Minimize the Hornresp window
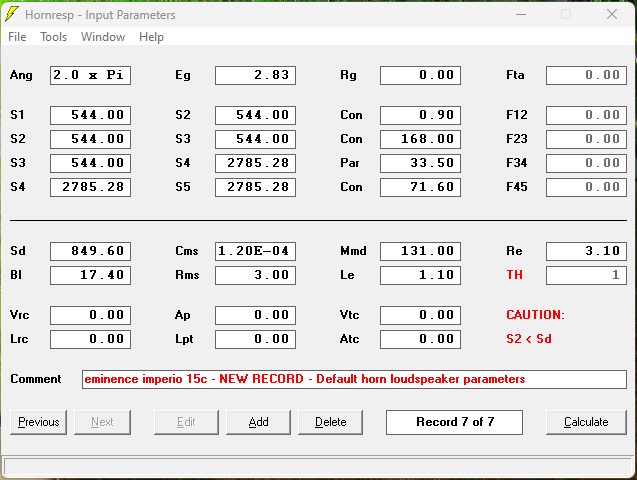This screenshot has width=637, height=480. tap(521, 15)
